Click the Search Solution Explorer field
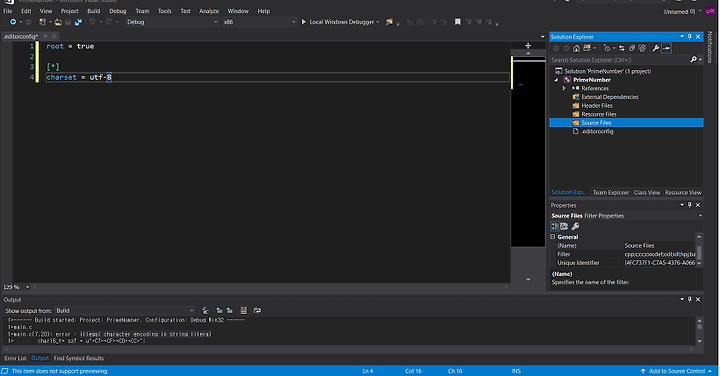720x376 pixels. point(619,60)
